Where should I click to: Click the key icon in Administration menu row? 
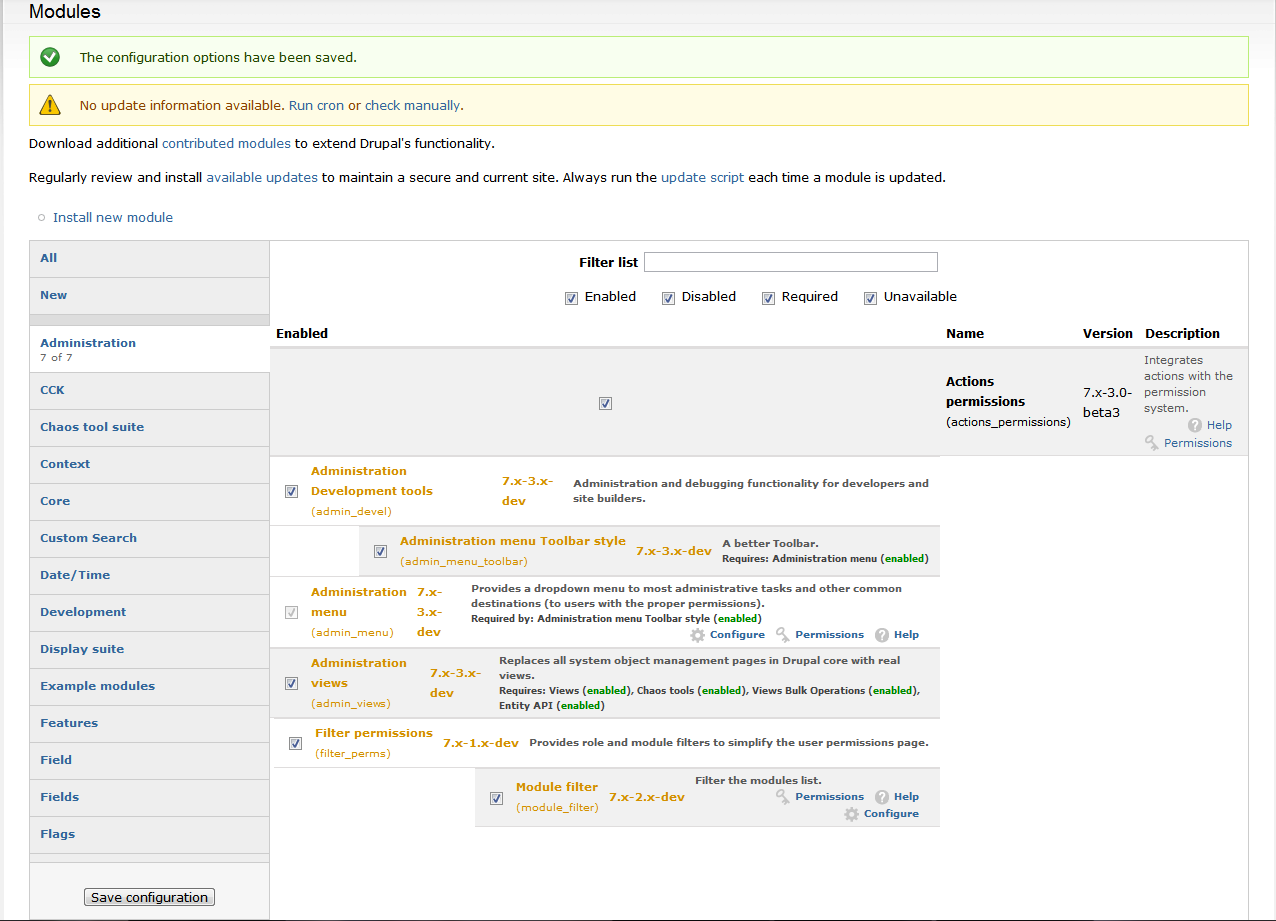[x=783, y=635]
